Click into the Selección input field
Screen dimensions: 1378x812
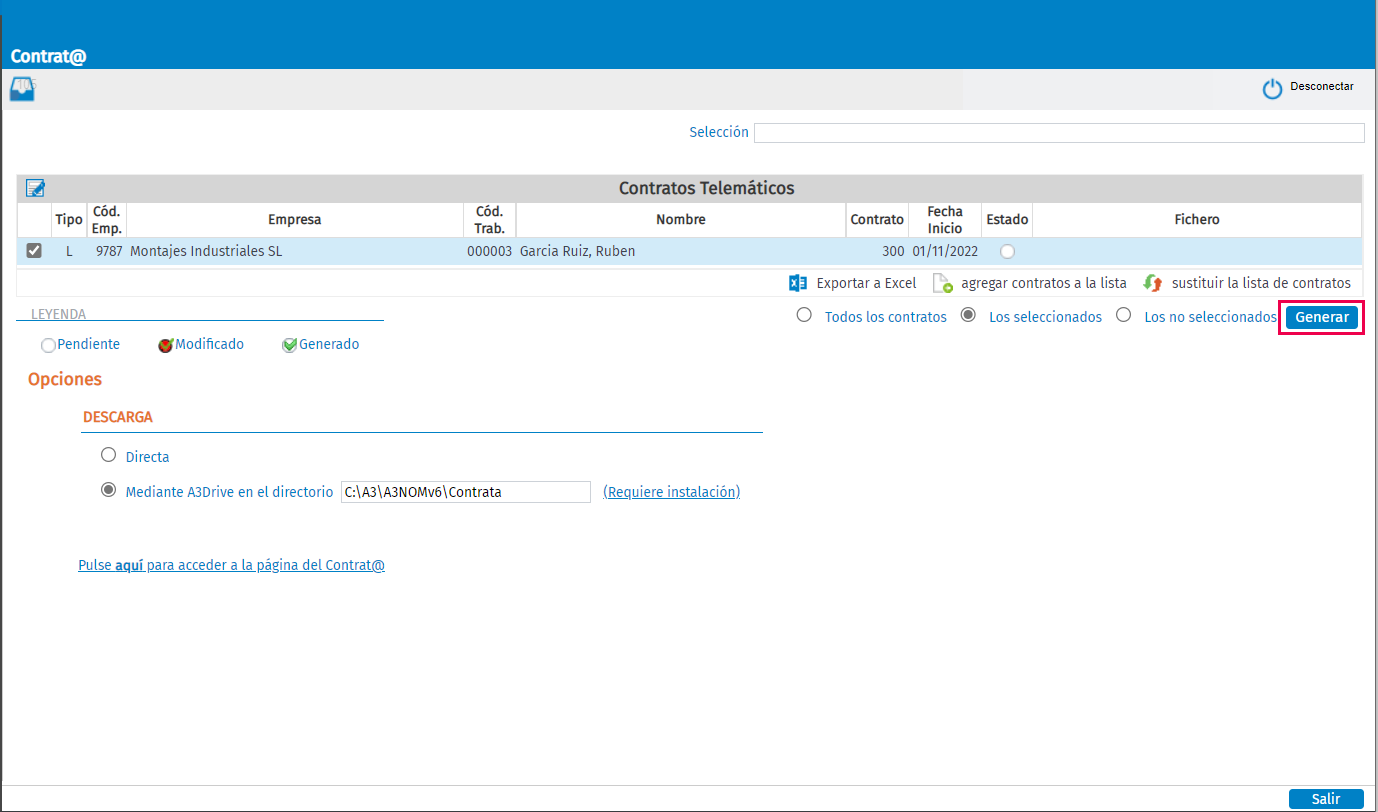[x=1059, y=133]
